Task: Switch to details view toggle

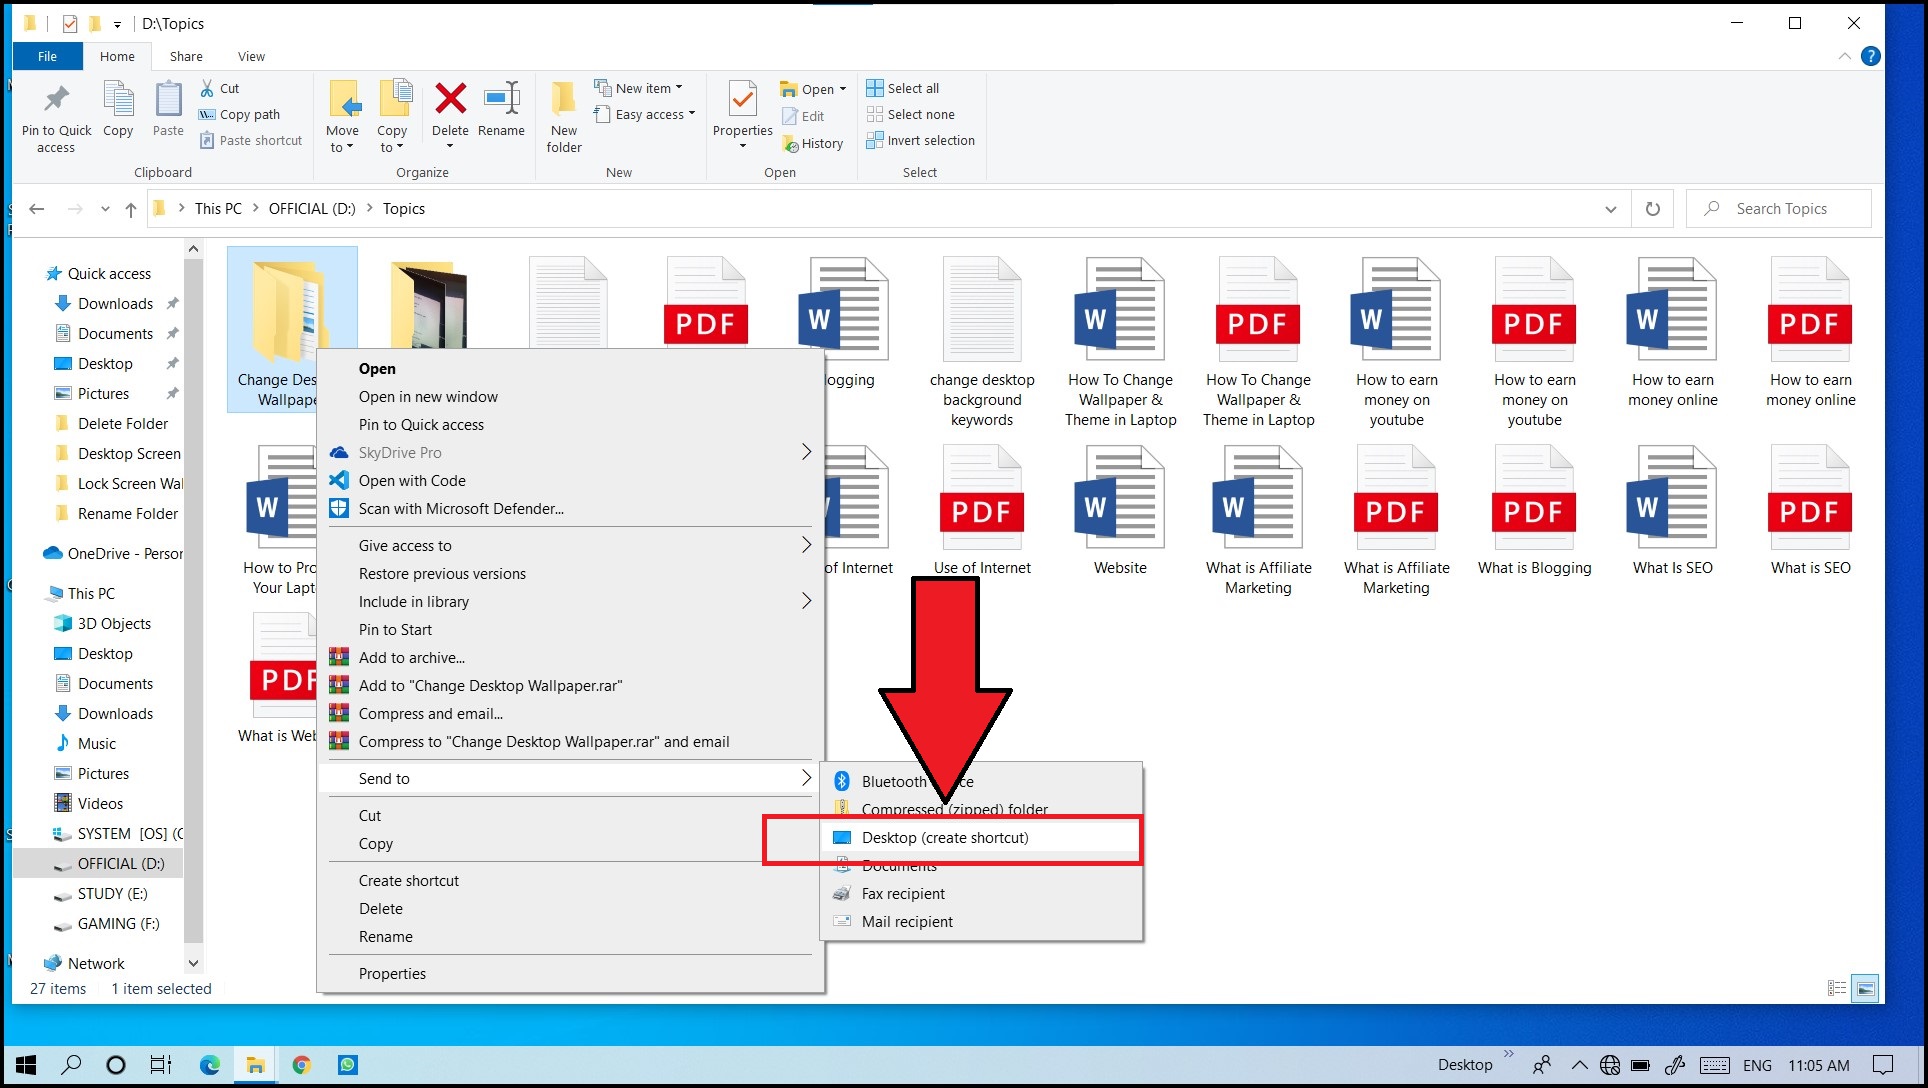Action: pyautogui.click(x=1837, y=988)
